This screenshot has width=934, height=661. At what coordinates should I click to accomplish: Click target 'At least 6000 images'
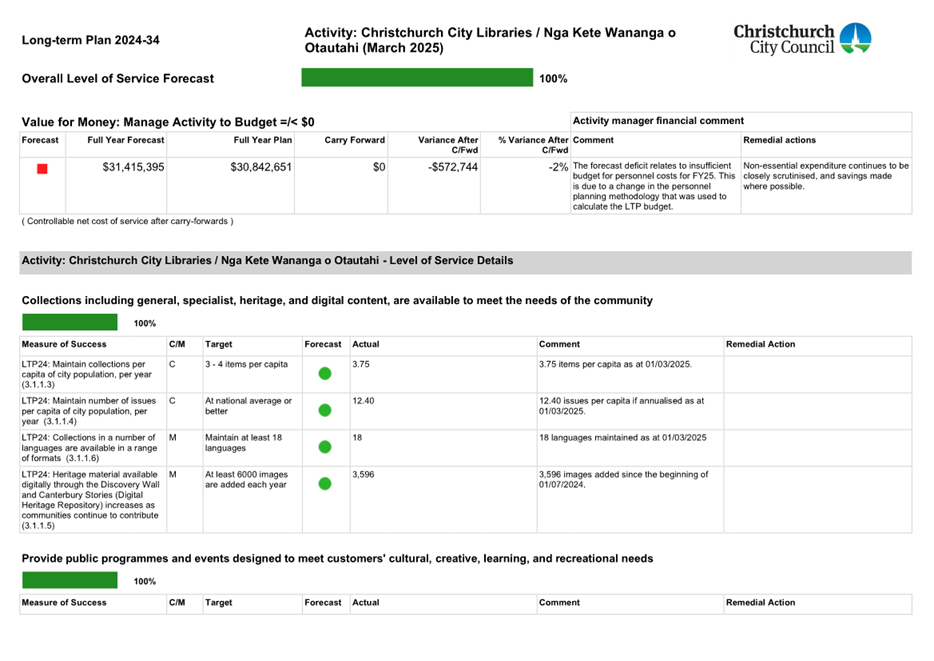[x=246, y=479]
